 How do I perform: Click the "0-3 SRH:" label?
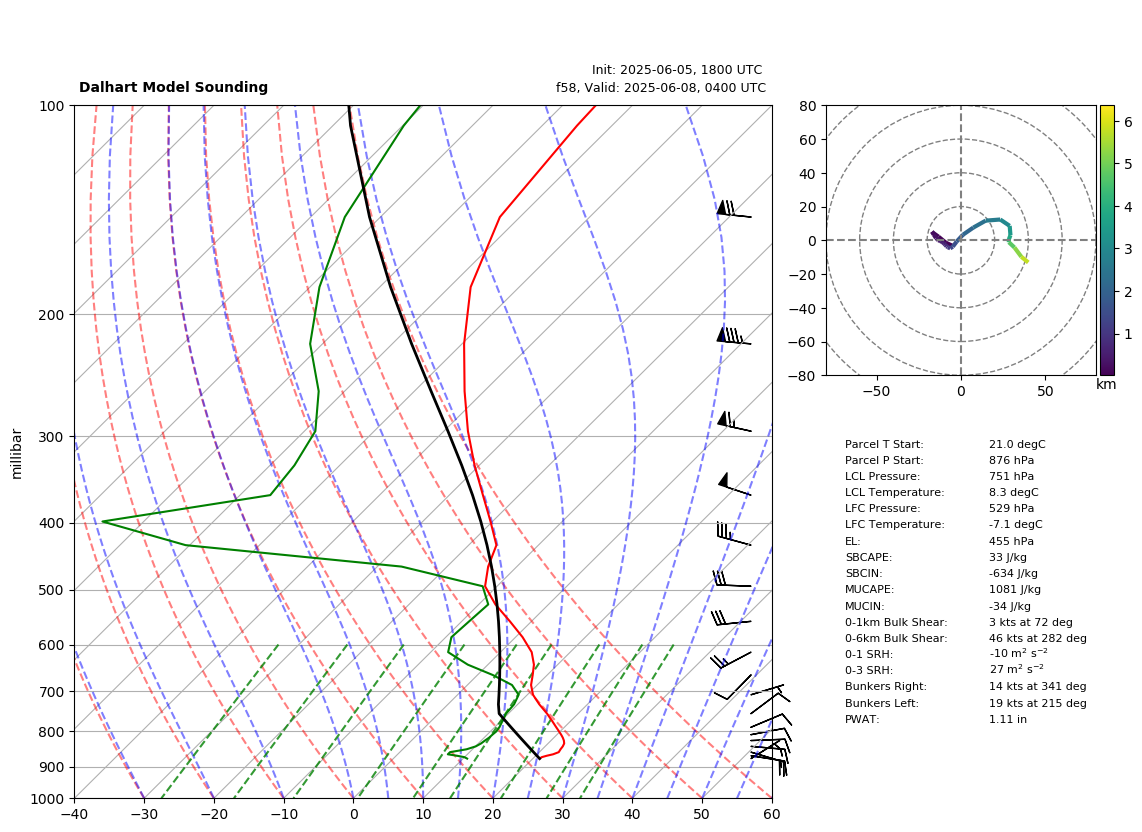point(869,670)
